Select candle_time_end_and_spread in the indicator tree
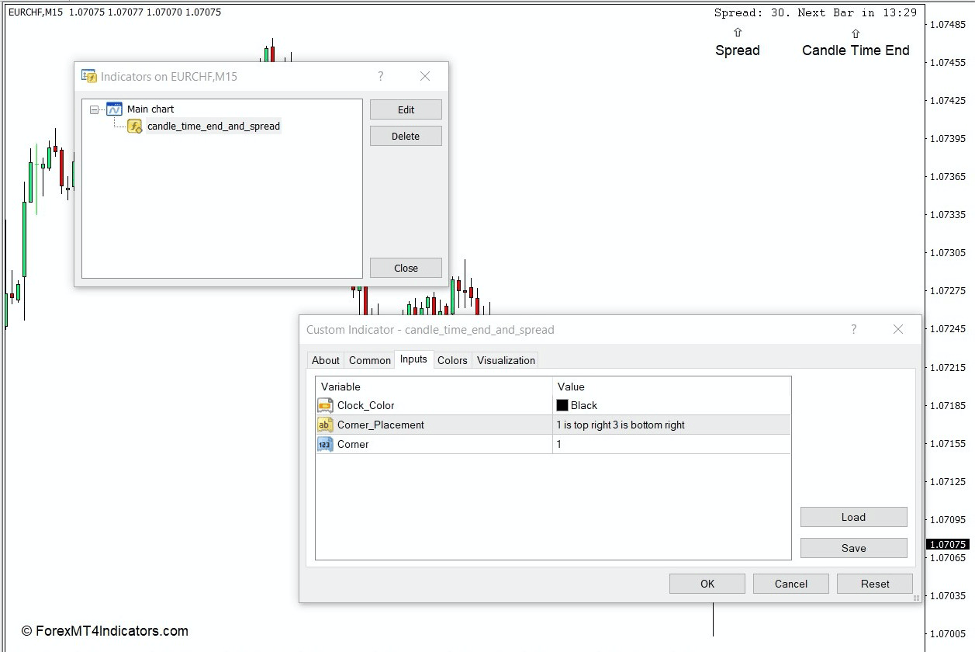 pos(213,126)
